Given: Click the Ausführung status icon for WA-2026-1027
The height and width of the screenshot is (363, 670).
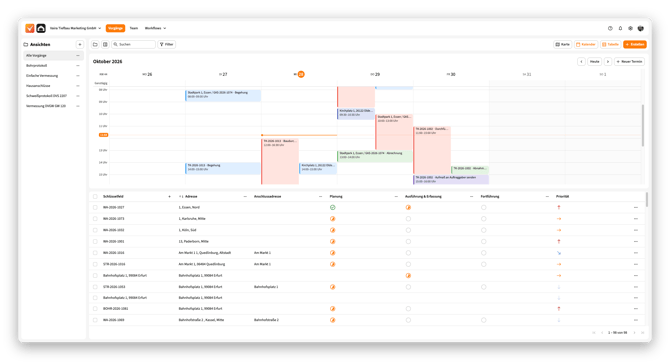Looking at the screenshot, I should pyautogui.click(x=408, y=208).
